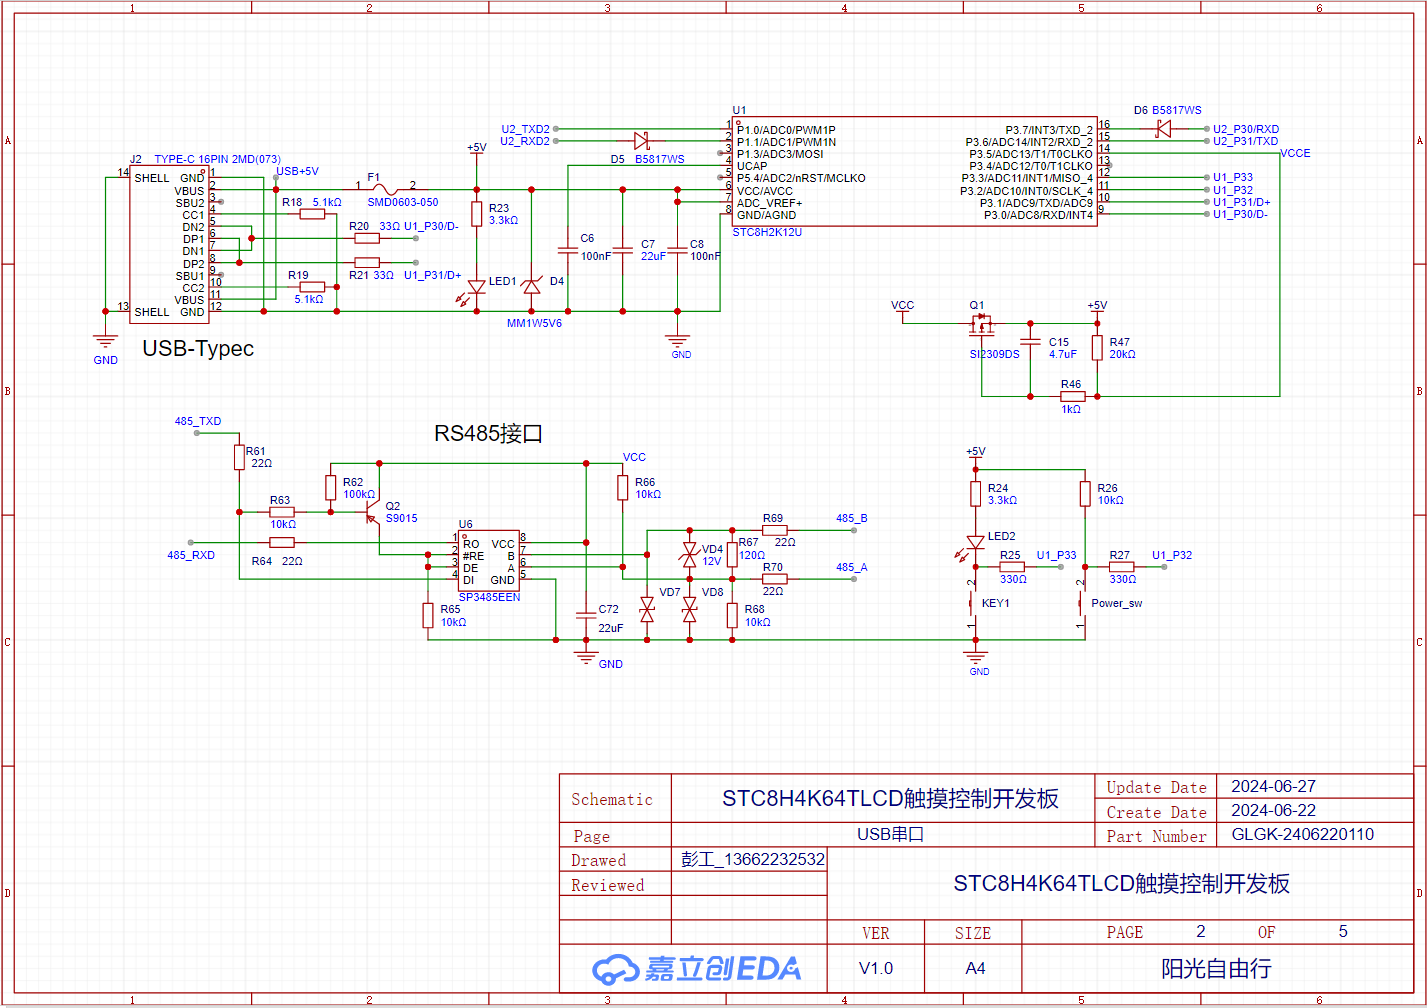Screen dimensions: 1427x1008
Task: Select the R65 designator label
Action: 451,609
